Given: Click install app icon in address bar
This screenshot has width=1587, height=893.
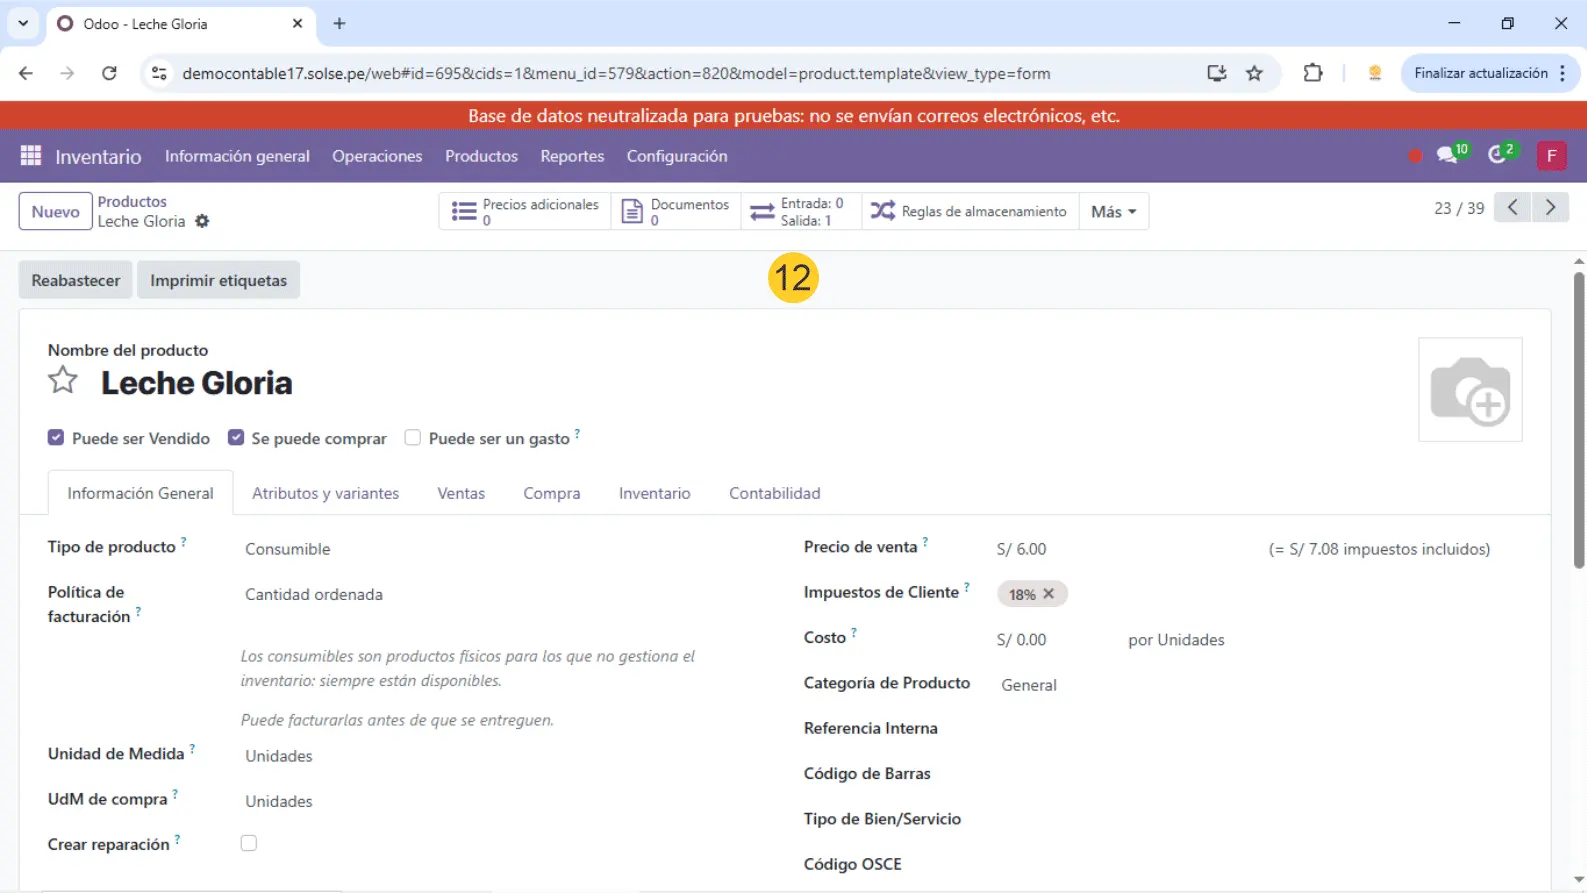Looking at the screenshot, I should click(x=1216, y=73).
